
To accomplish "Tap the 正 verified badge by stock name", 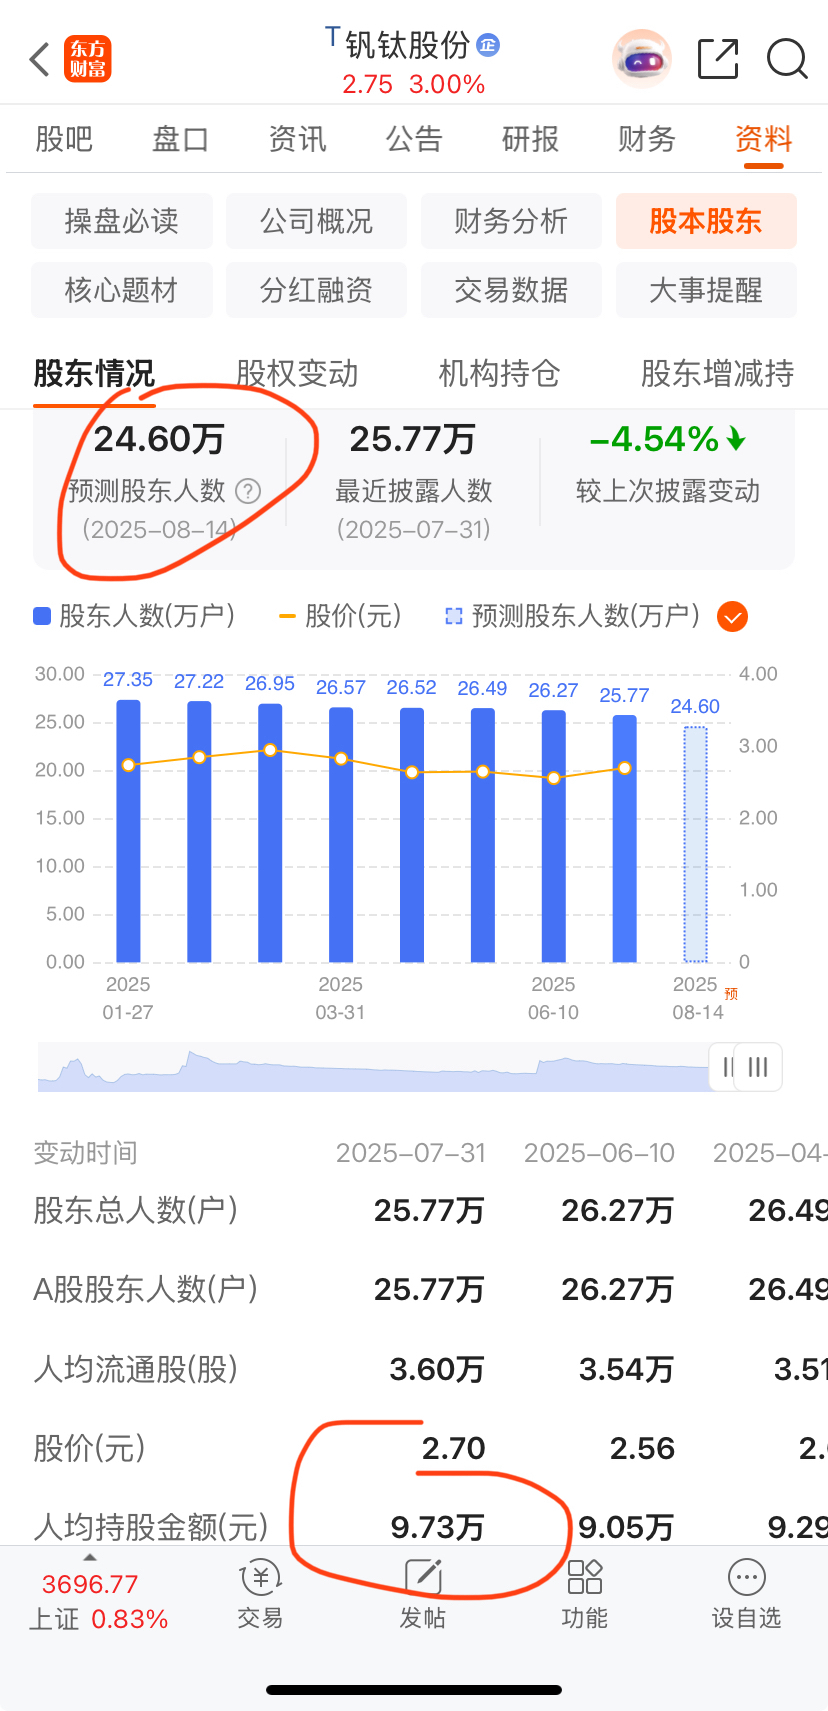I will click(488, 45).
